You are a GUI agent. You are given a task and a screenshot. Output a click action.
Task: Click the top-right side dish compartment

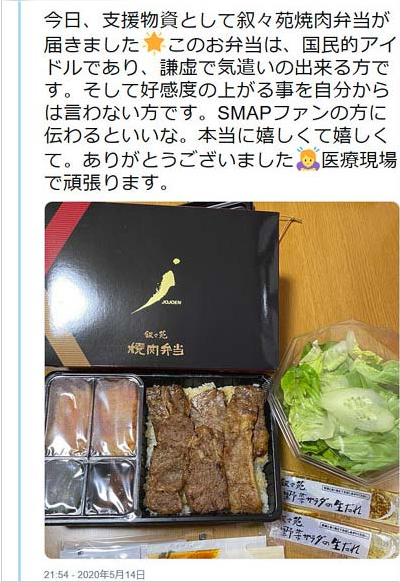coord(116,416)
